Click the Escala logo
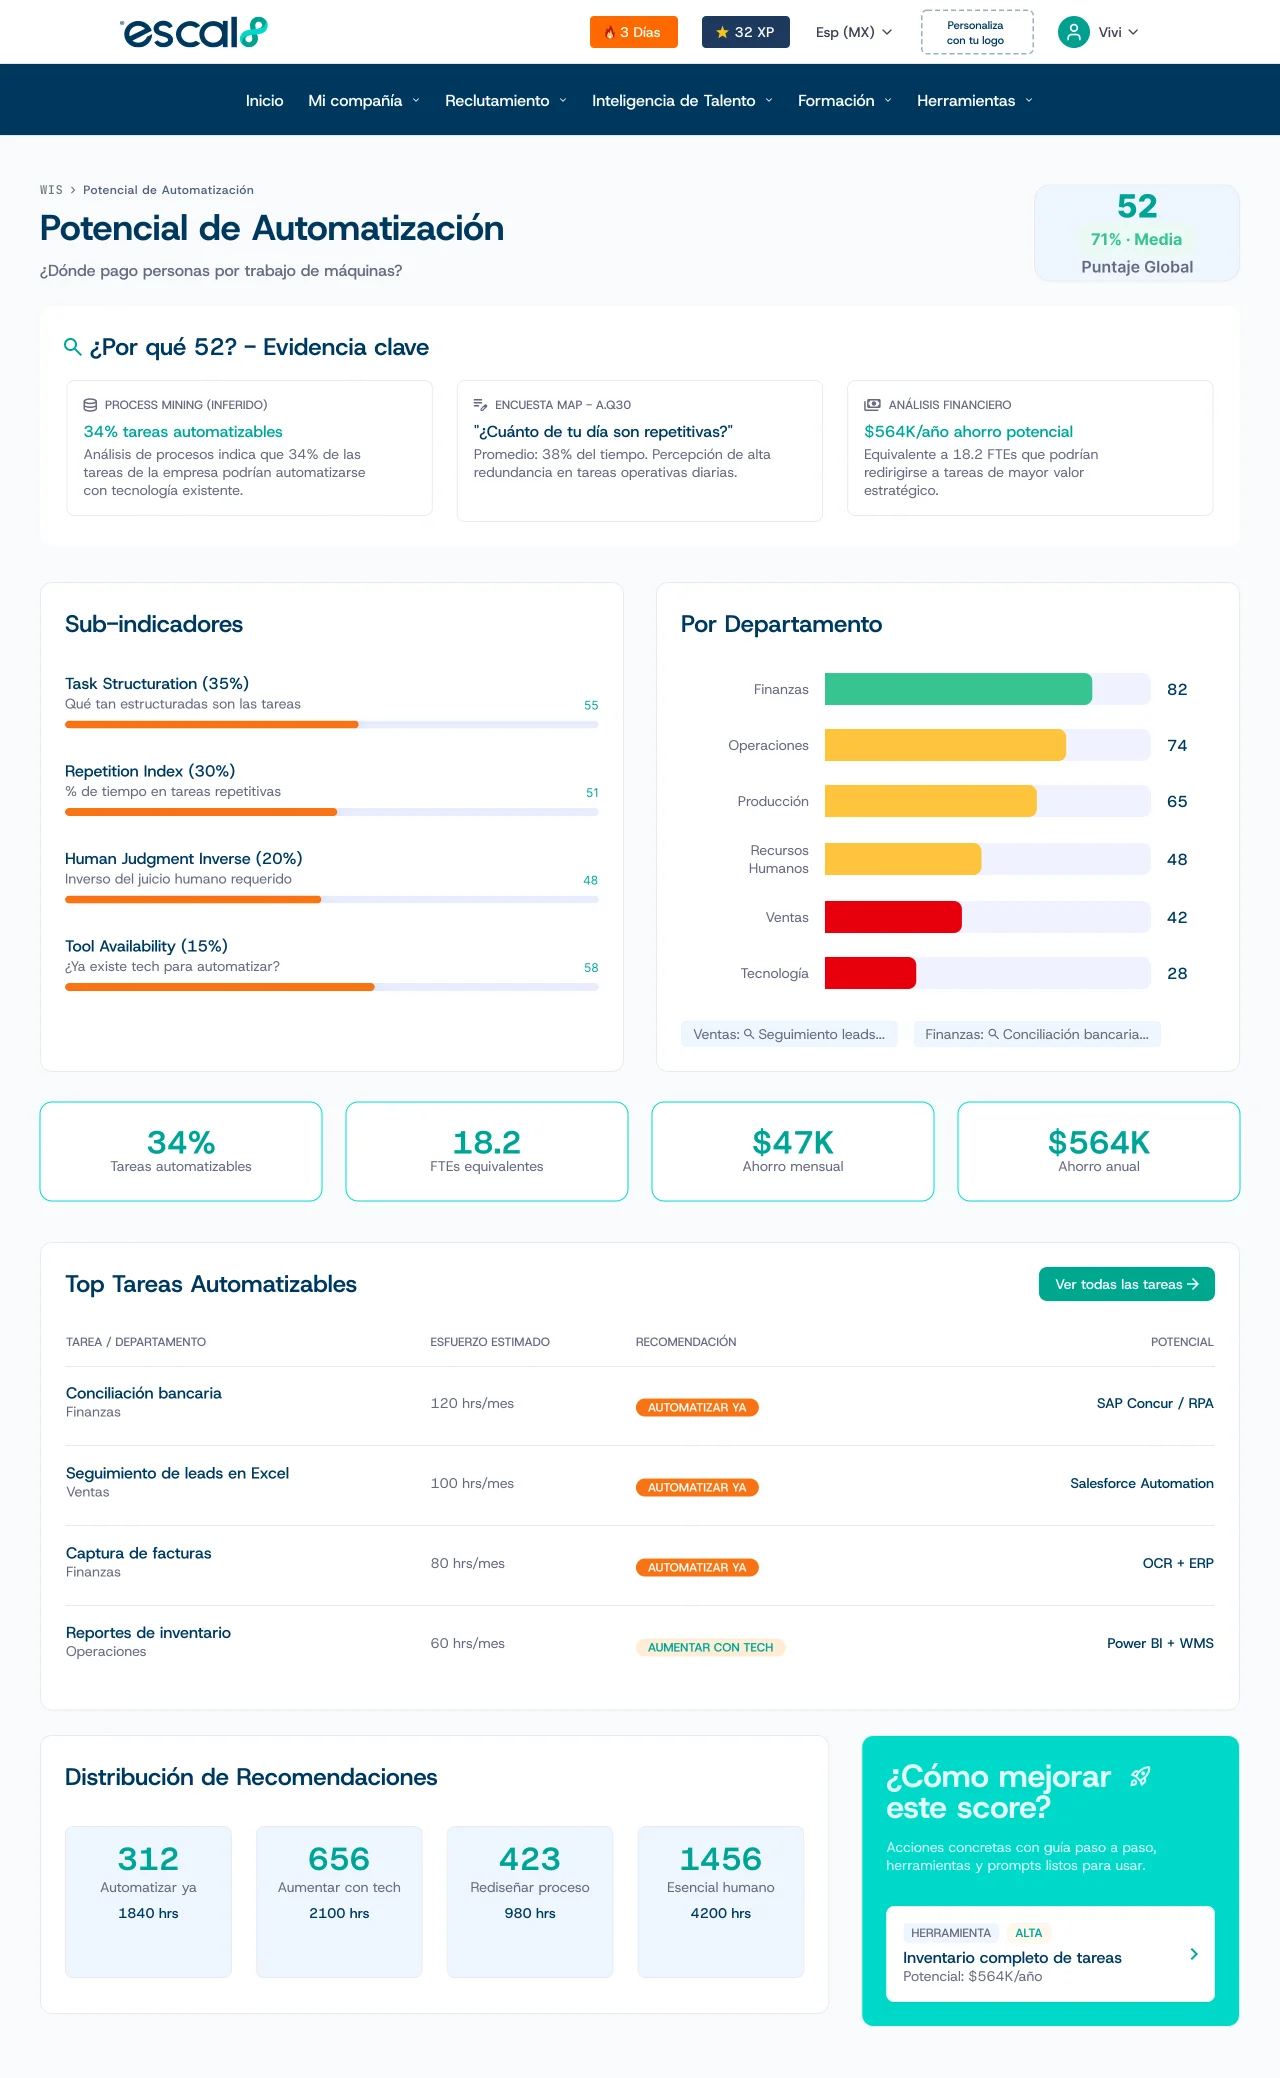Screen dimensions: 1280x2078 [x=195, y=32]
